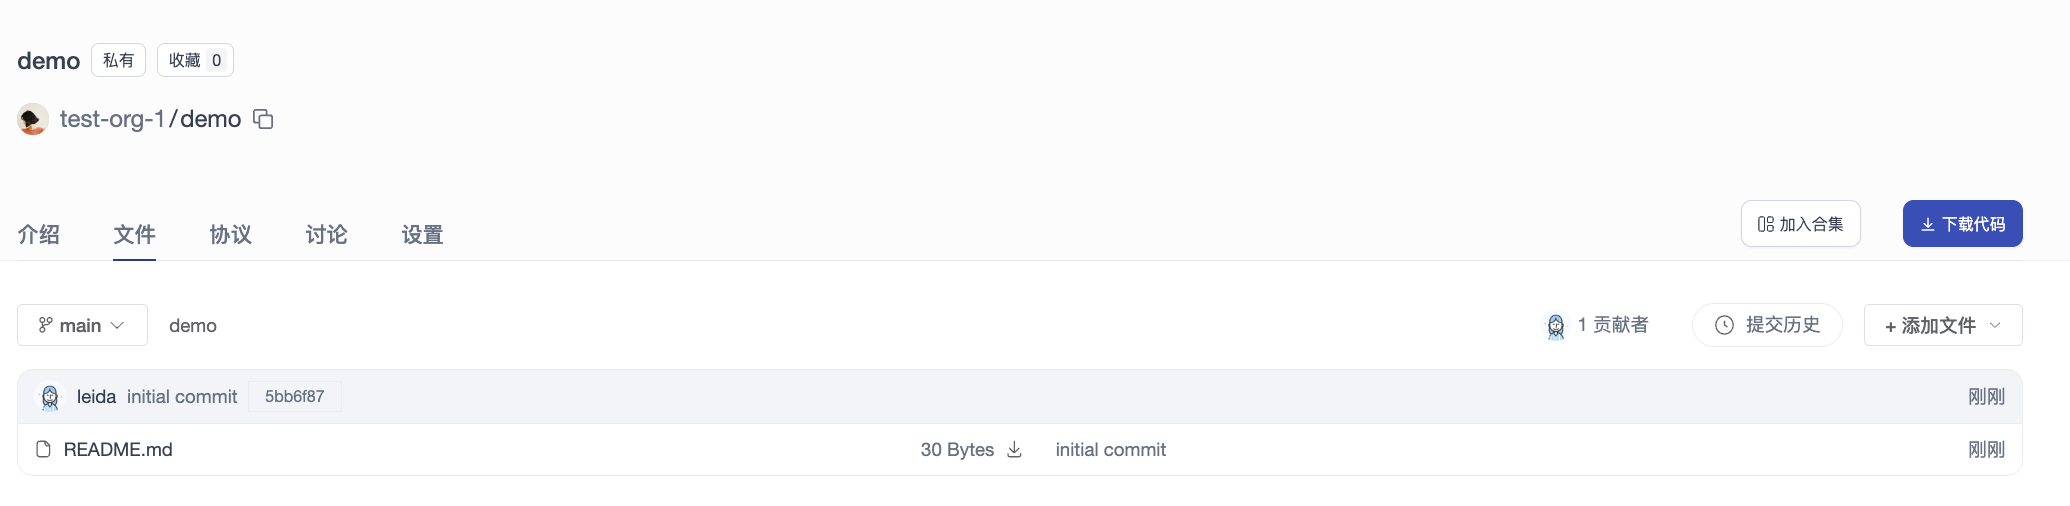Open the 讨论 tab
2070x506 pixels.
(326, 234)
